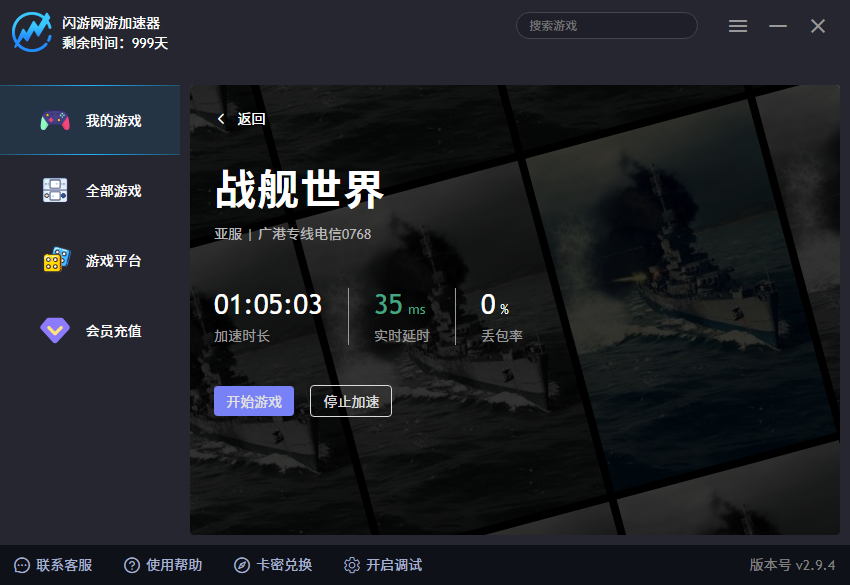Click the console icon for 全部游戏

click(55, 190)
